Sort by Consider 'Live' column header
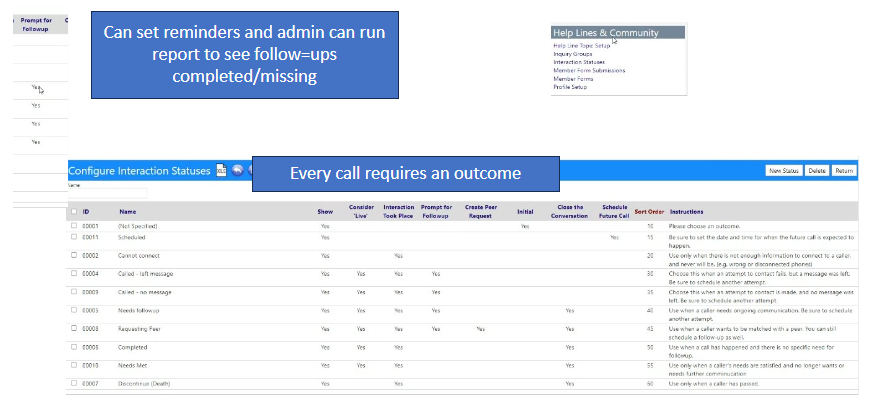The image size is (878, 415). tap(361, 211)
